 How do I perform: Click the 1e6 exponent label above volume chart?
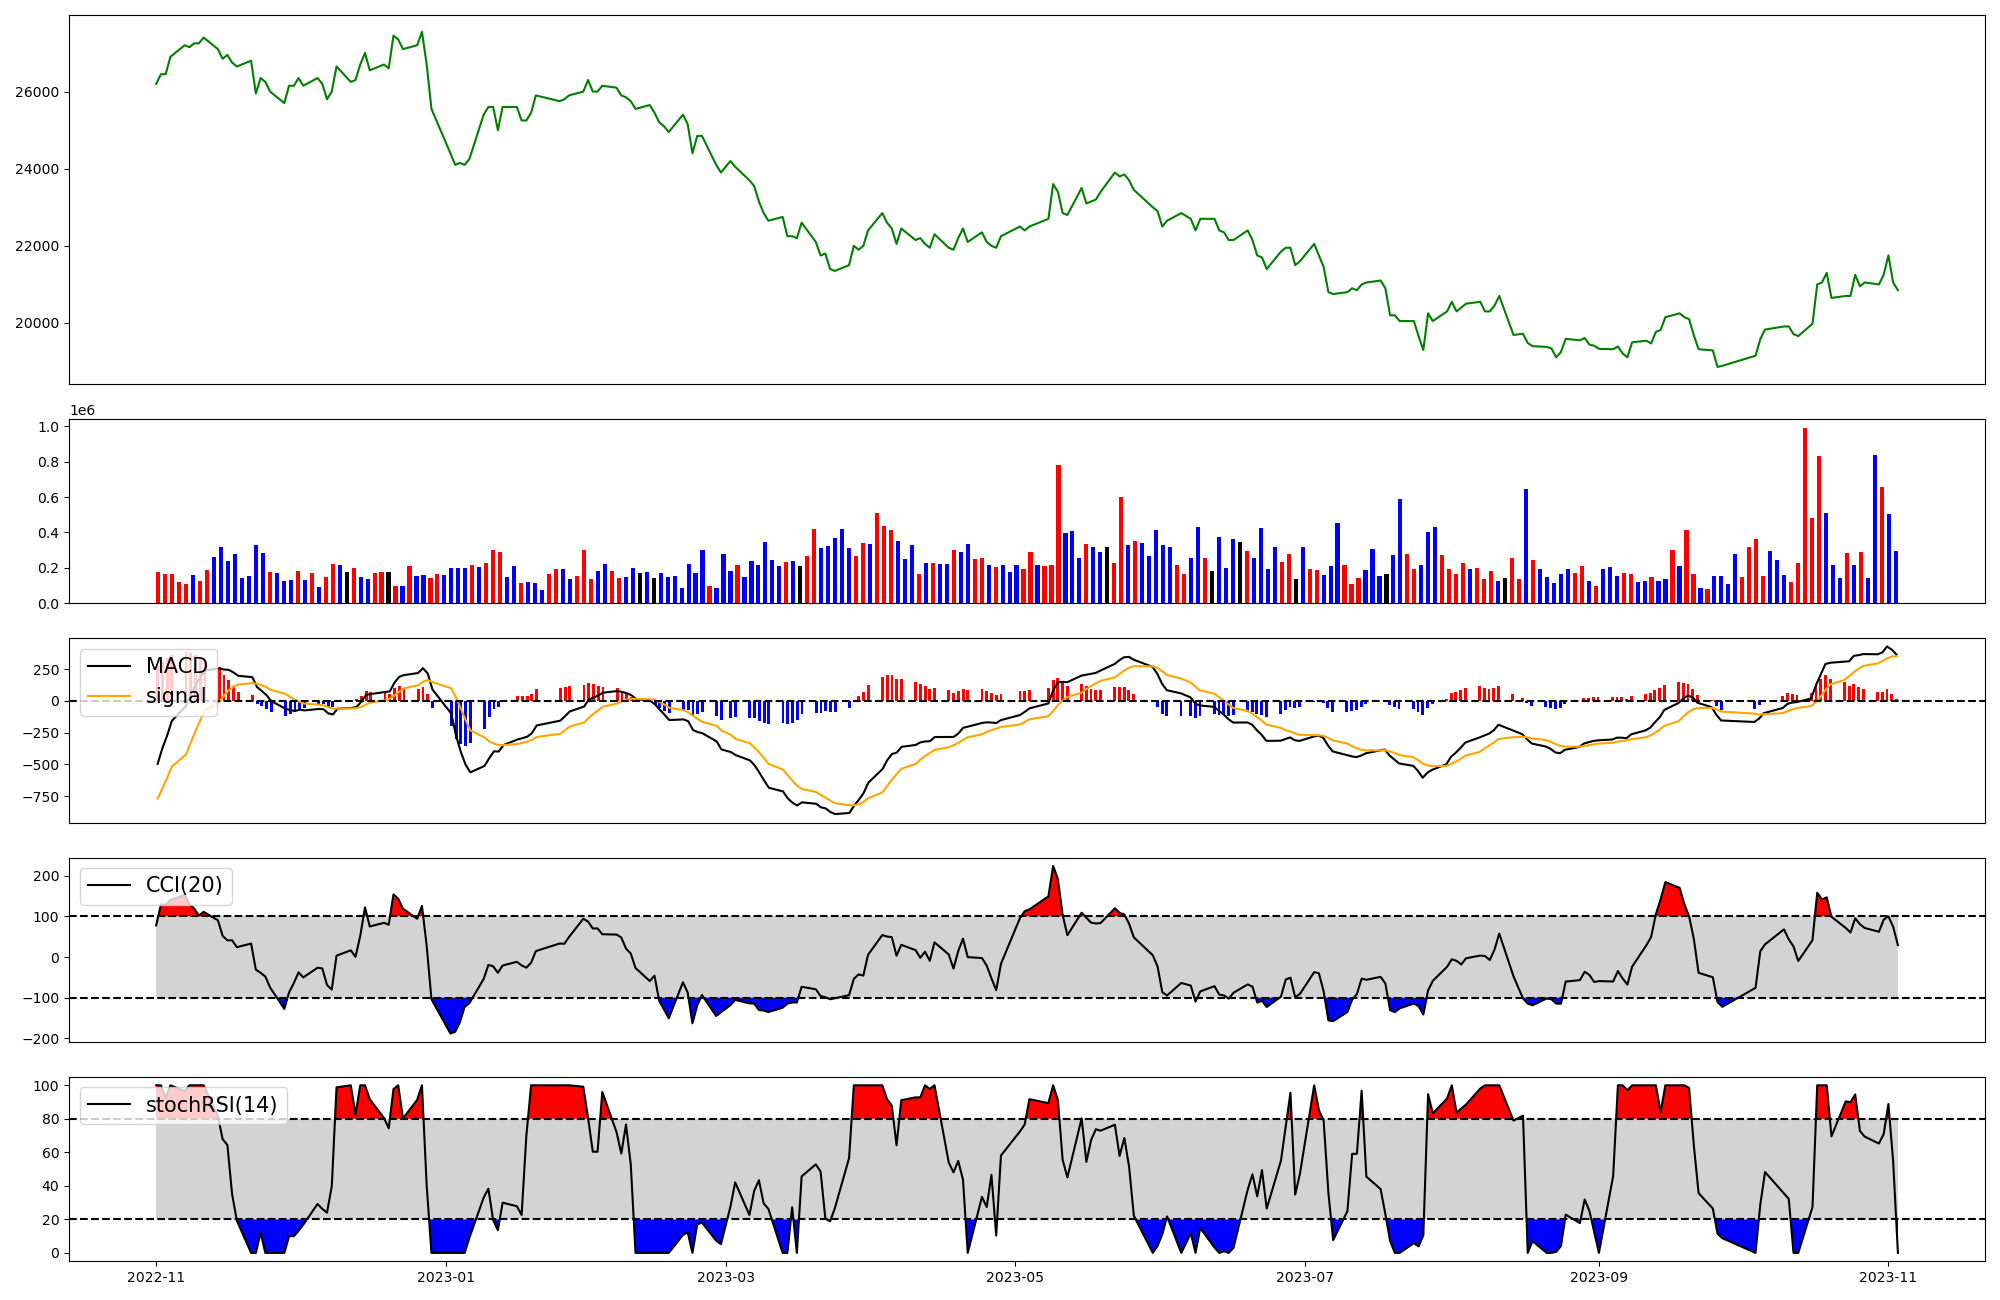click(x=82, y=411)
